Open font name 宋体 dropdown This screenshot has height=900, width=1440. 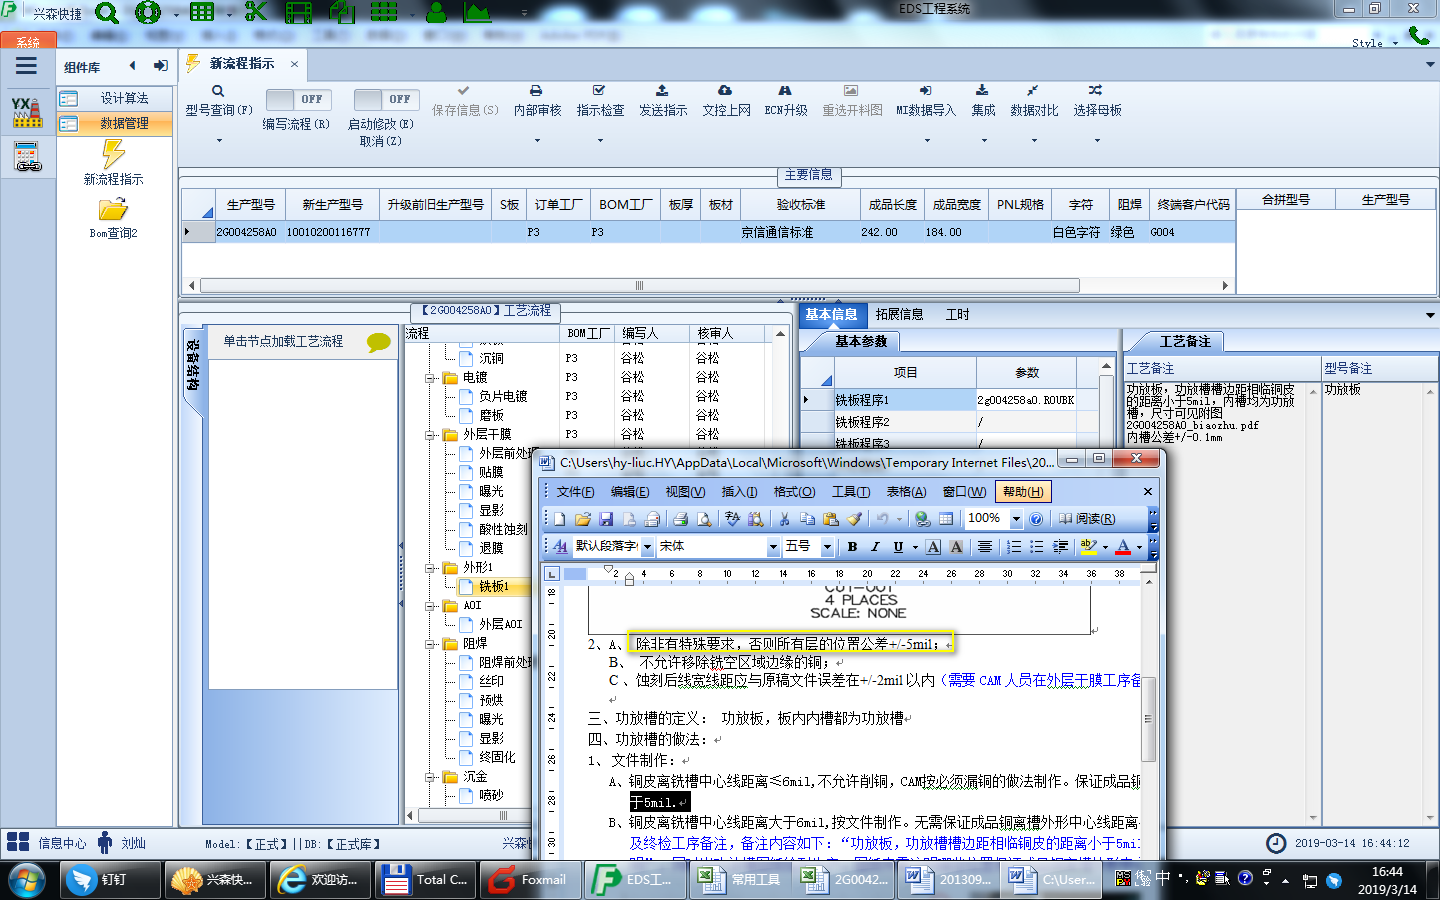click(773, 547)
